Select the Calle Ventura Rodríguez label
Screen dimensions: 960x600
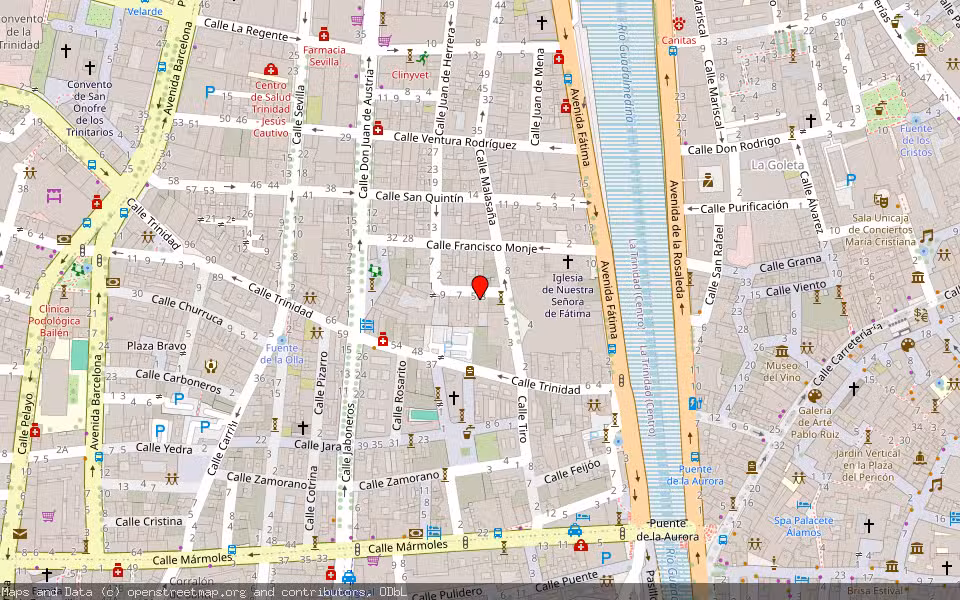tap(455, 141)
